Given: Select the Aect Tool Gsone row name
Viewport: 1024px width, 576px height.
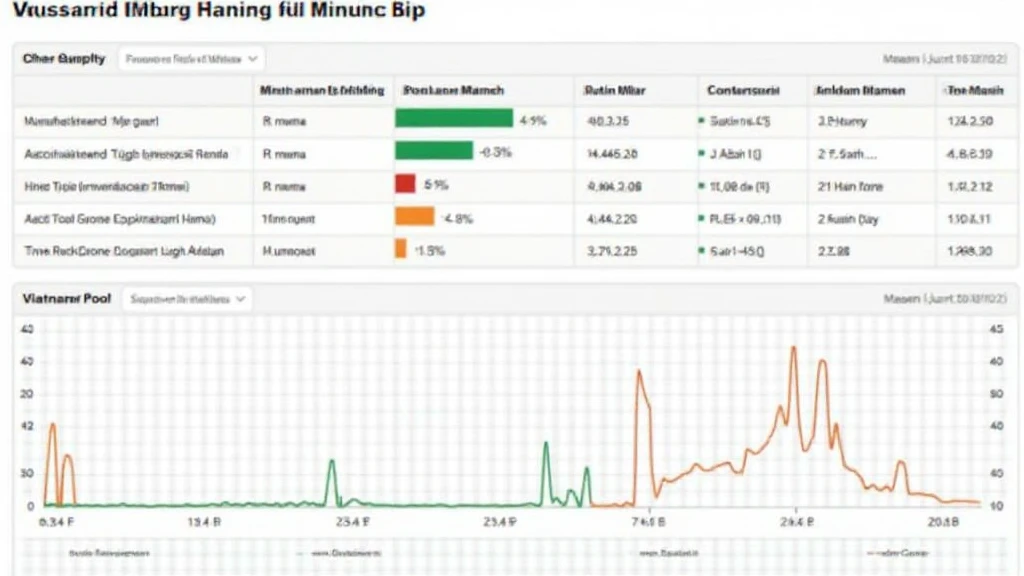Looking at the screenshot, I should pyautogui.click(x=120, y=219).
